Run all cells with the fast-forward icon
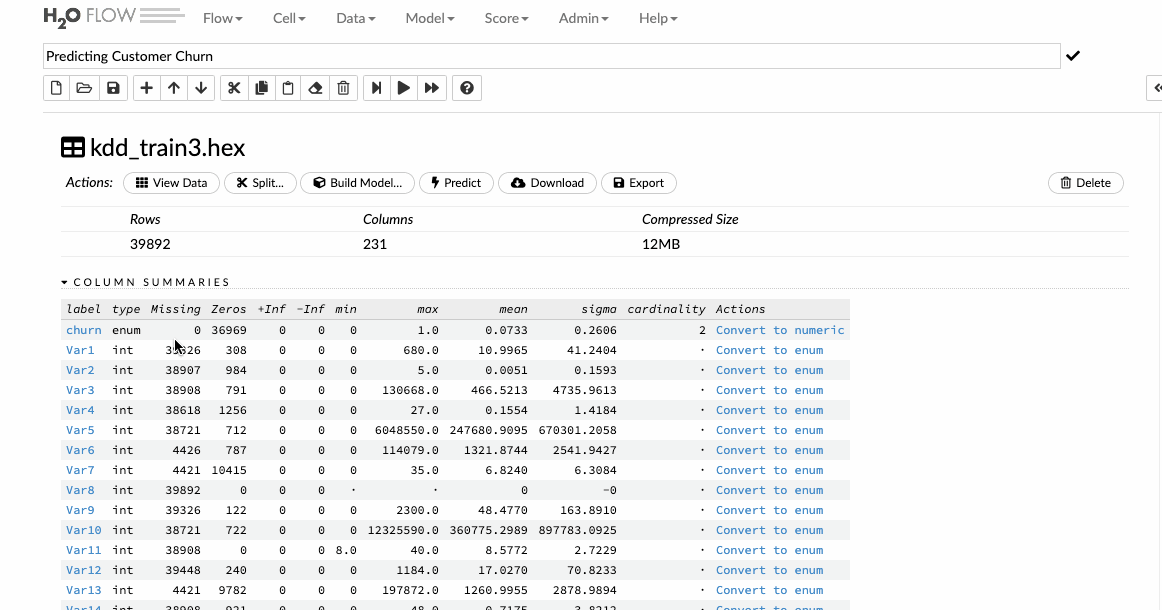The image size is (1162, 610). coord(431,88)
